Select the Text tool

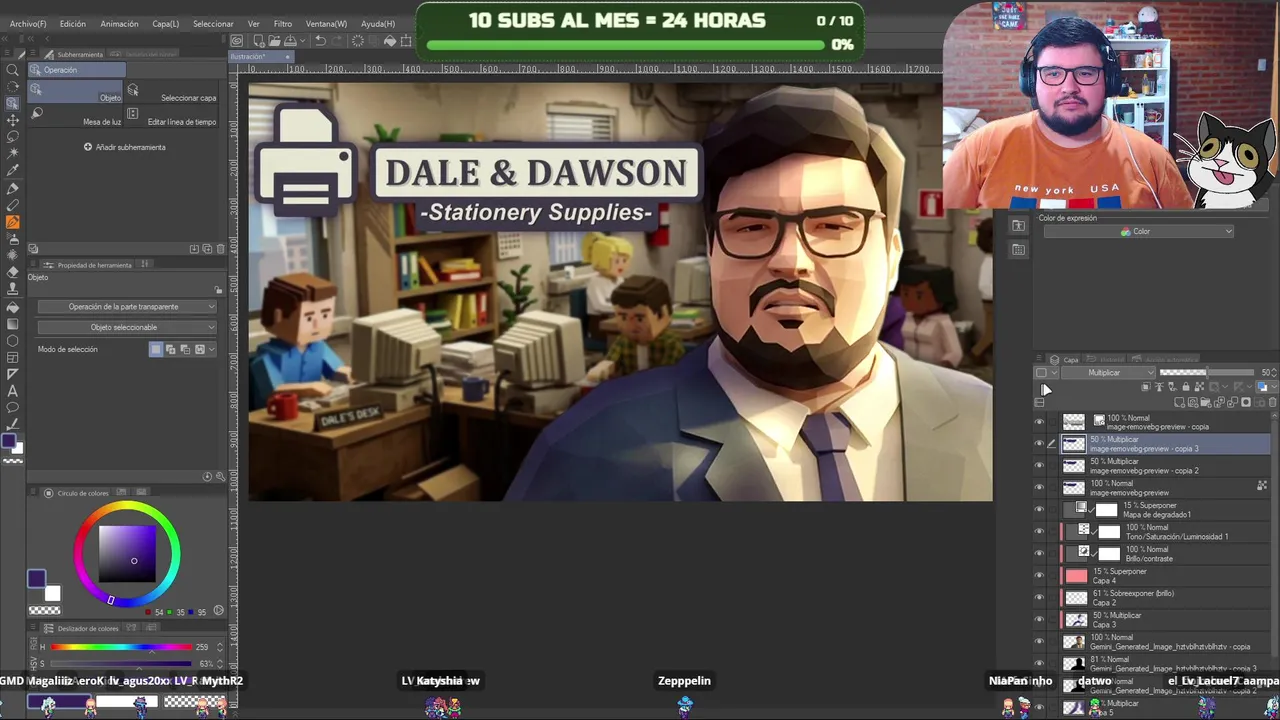13,391
